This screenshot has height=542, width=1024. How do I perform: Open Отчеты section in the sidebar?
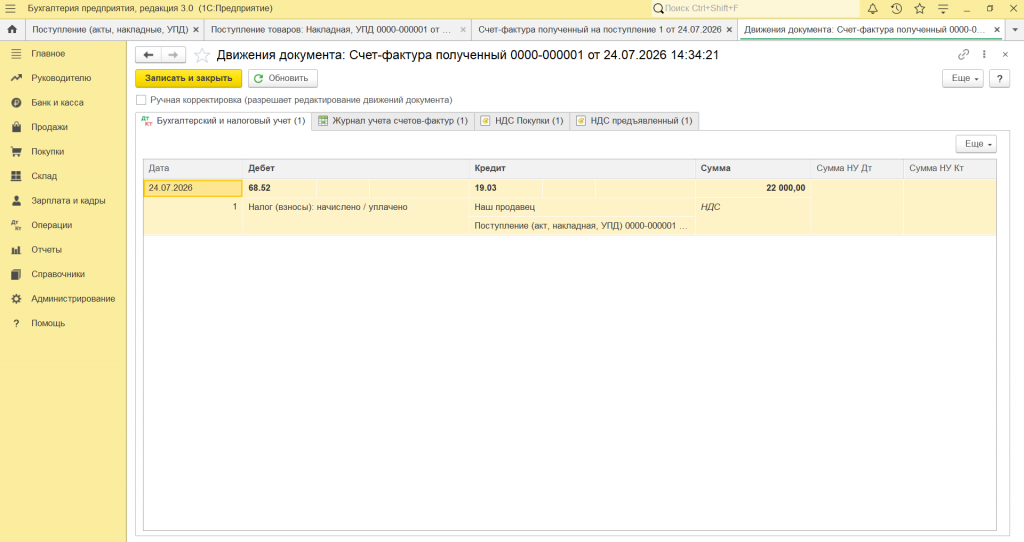pyautogui.click(x=46, y=249)
